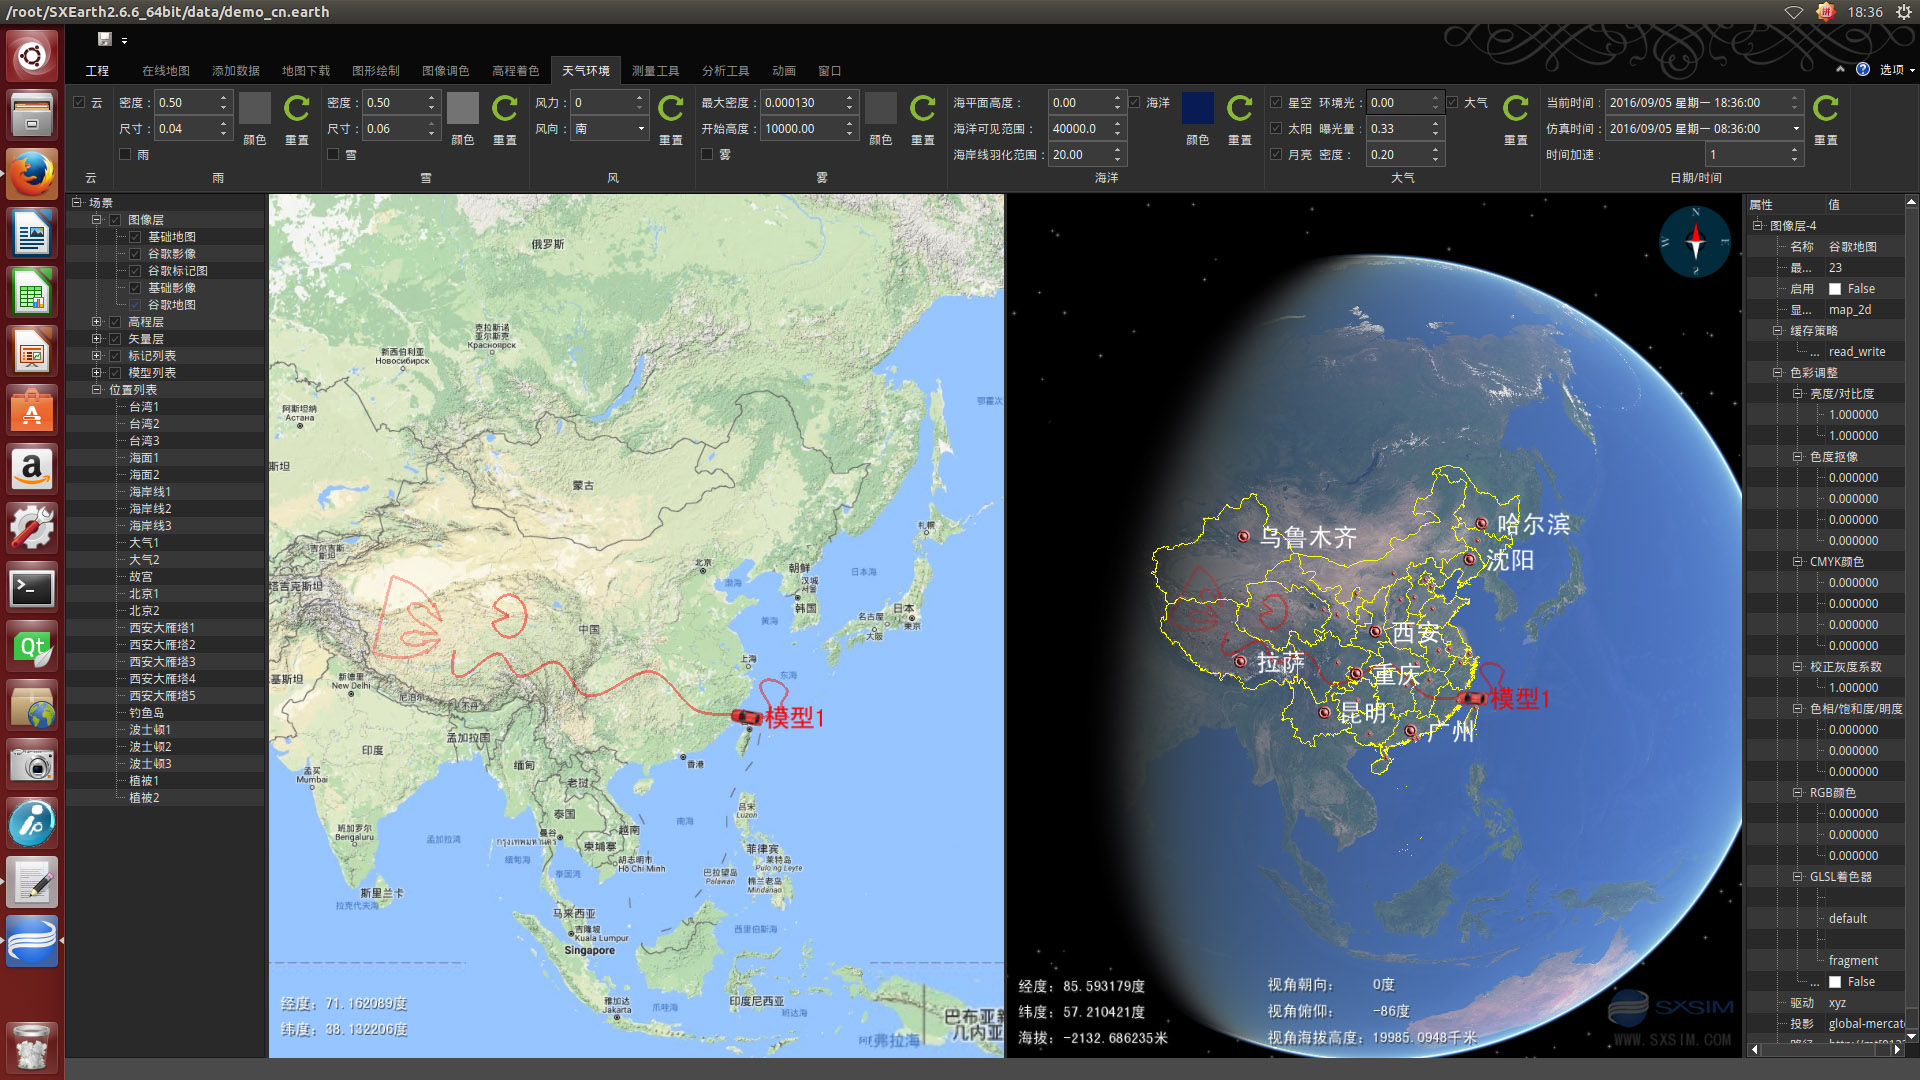Uncheck the 谷歌影像 layer checkbox
The image size is (1920, 1080).
point(135,254)
